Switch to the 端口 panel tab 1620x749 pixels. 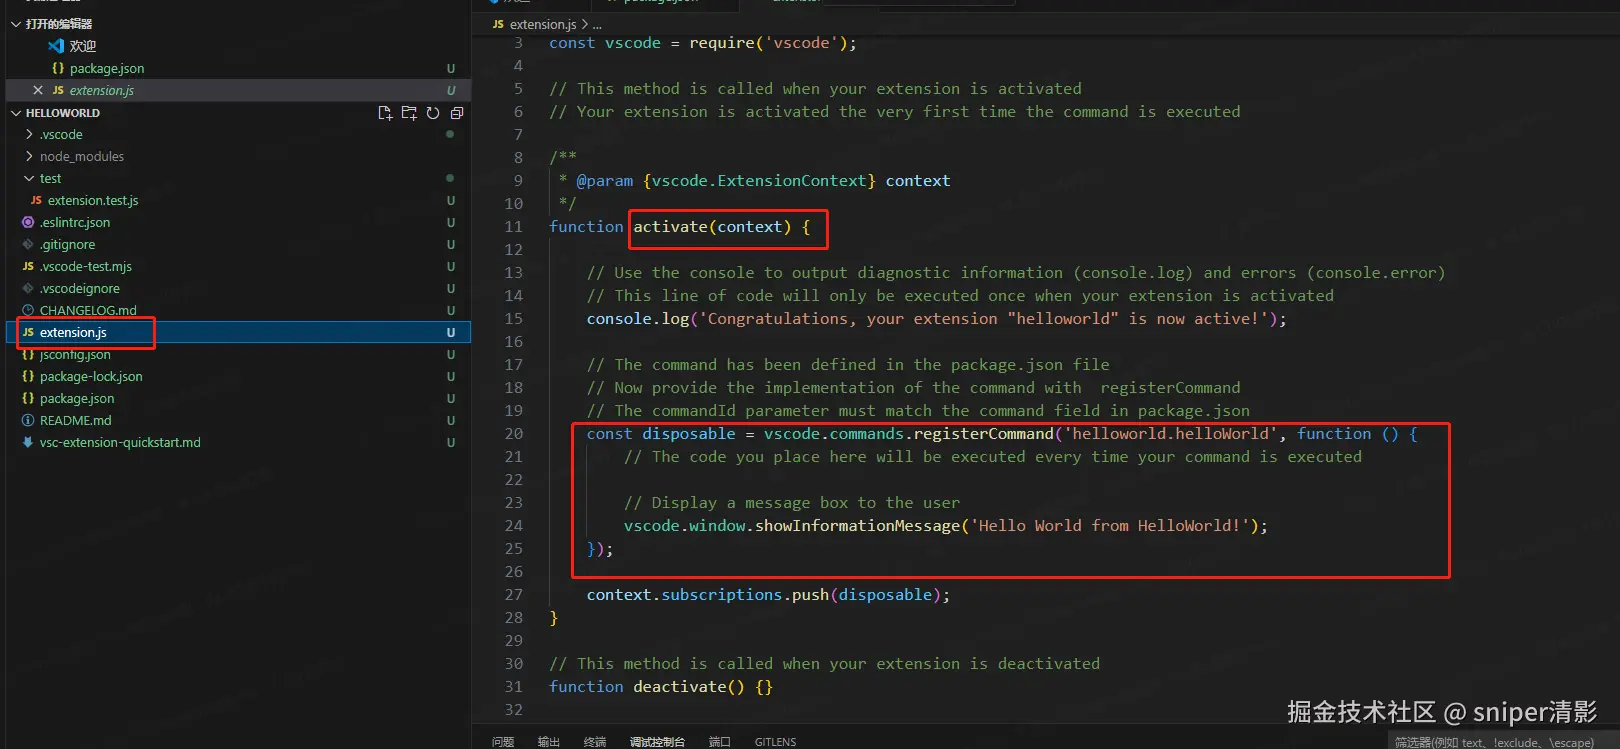pos(720,742)
